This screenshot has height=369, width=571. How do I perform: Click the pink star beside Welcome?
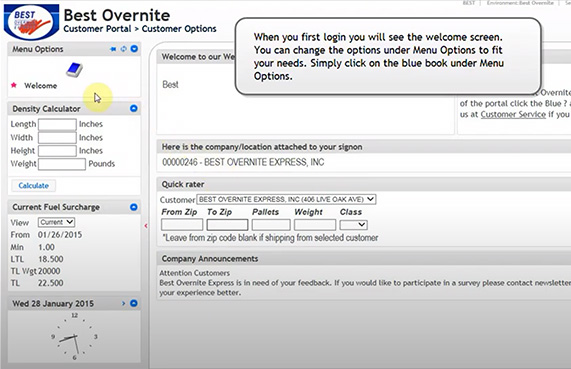coord(14,85)
